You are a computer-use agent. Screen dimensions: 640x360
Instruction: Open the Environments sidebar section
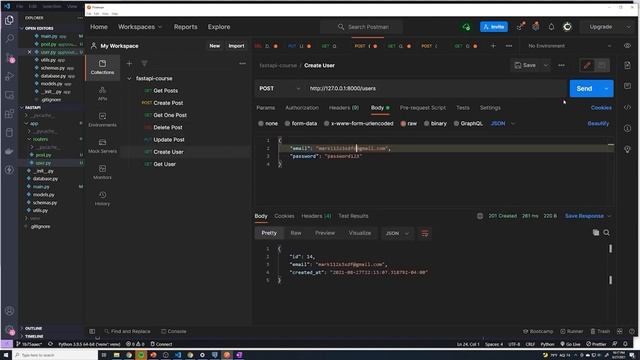tap(102, 120)
